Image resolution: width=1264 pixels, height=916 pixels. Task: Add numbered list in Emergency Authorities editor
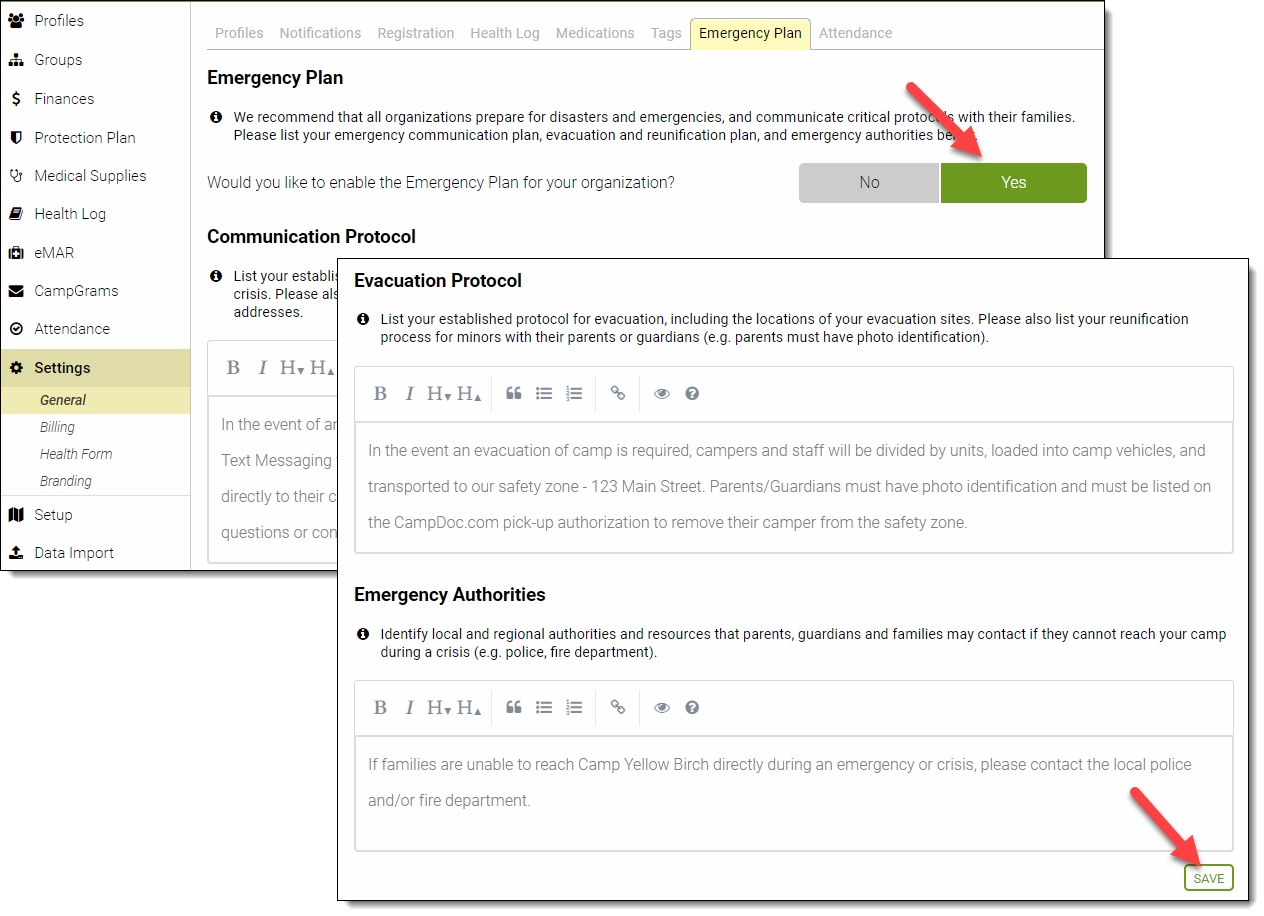[x=574, y=708]
